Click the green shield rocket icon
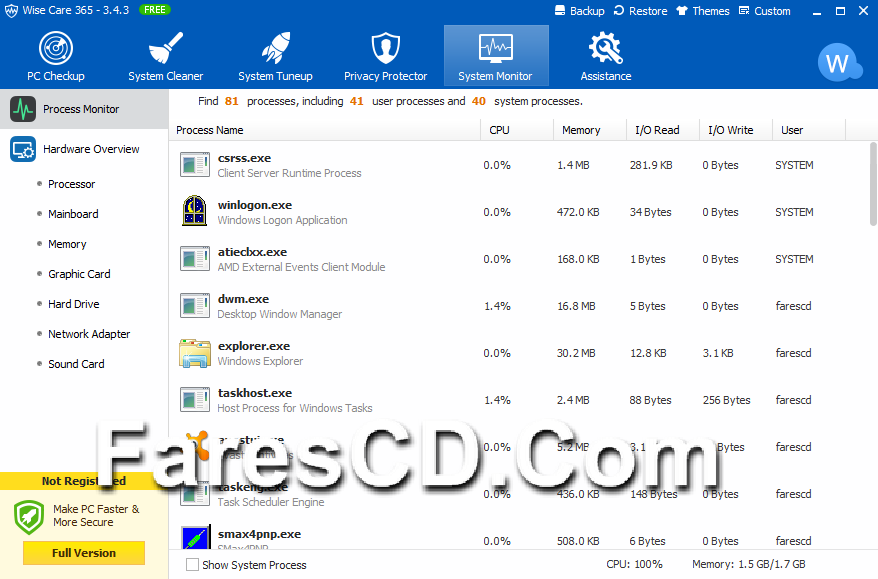 (29, 517)
